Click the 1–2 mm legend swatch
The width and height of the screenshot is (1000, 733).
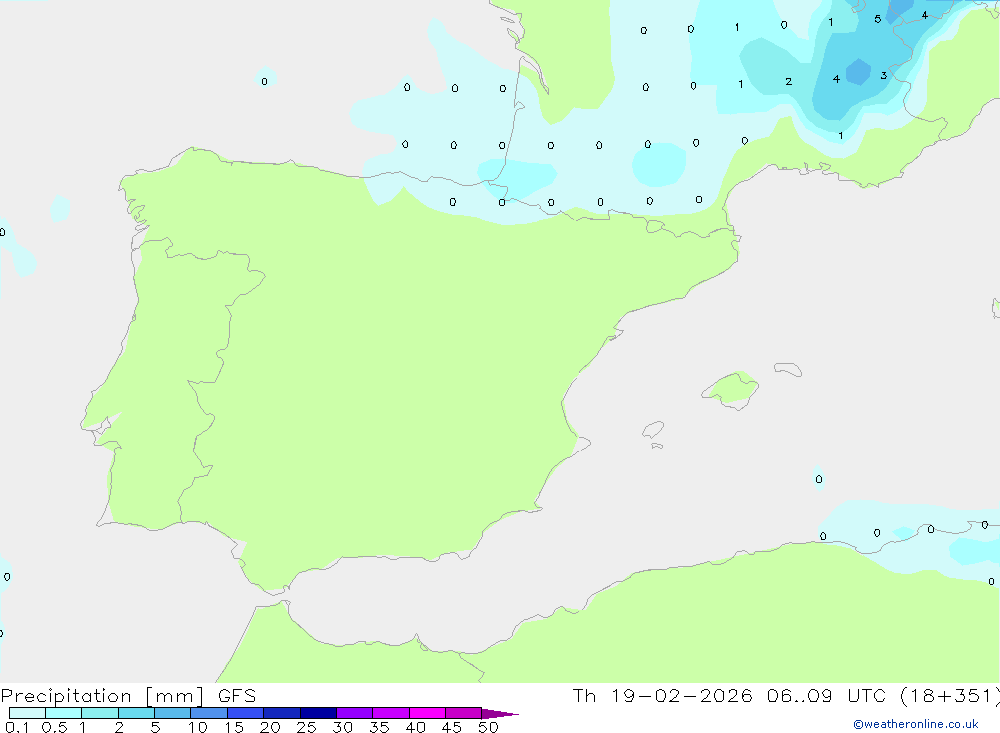pos(99,713)
